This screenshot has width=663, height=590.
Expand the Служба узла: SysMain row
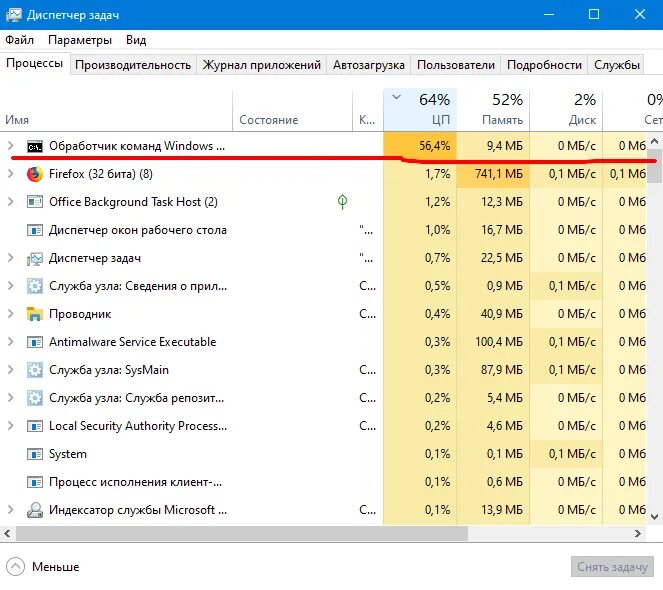coord(11,370)
